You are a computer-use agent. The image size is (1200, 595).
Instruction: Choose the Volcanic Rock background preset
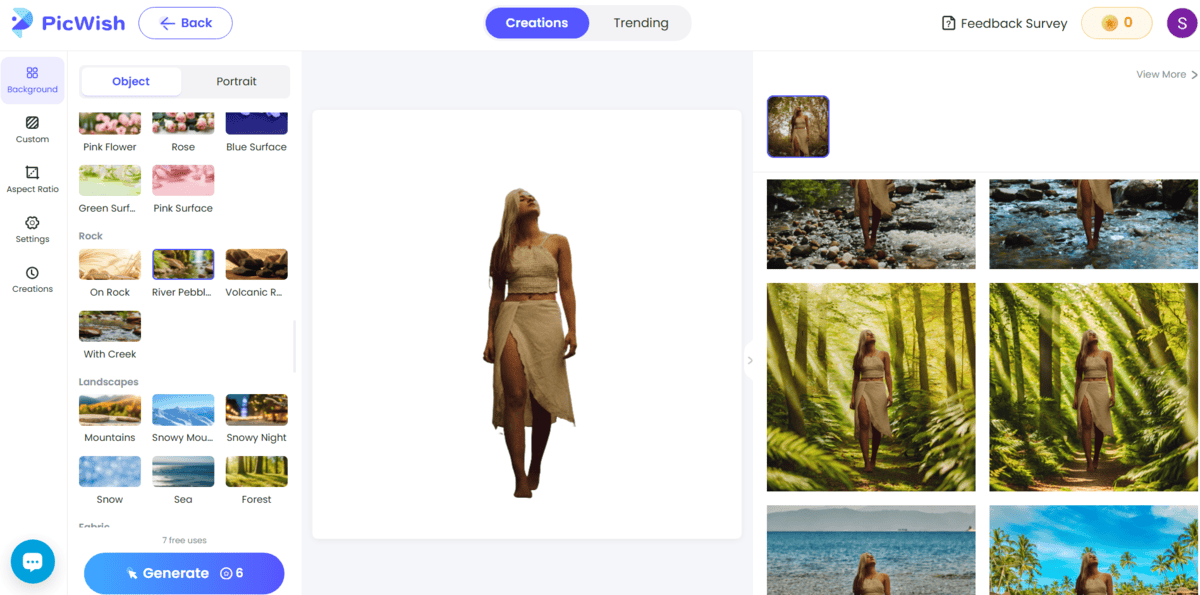pyautogui.click(x=256, y=265)
